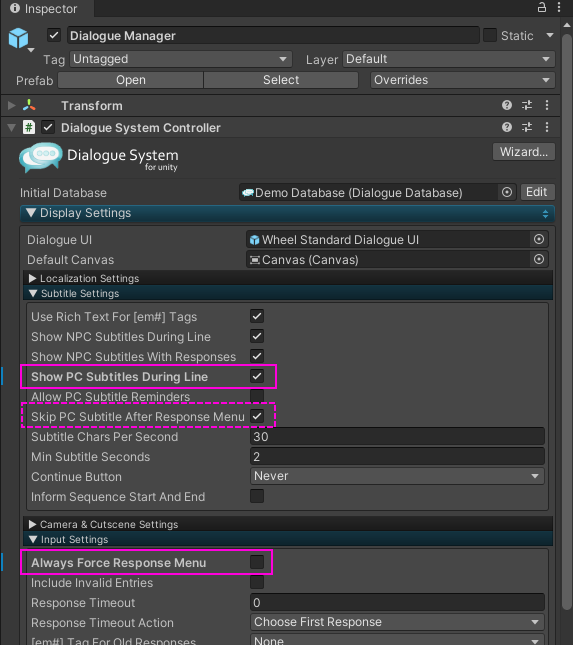Click object picker for Default Canvas field
The height and width of the screenshot is (645, 573).
point(539,259)
